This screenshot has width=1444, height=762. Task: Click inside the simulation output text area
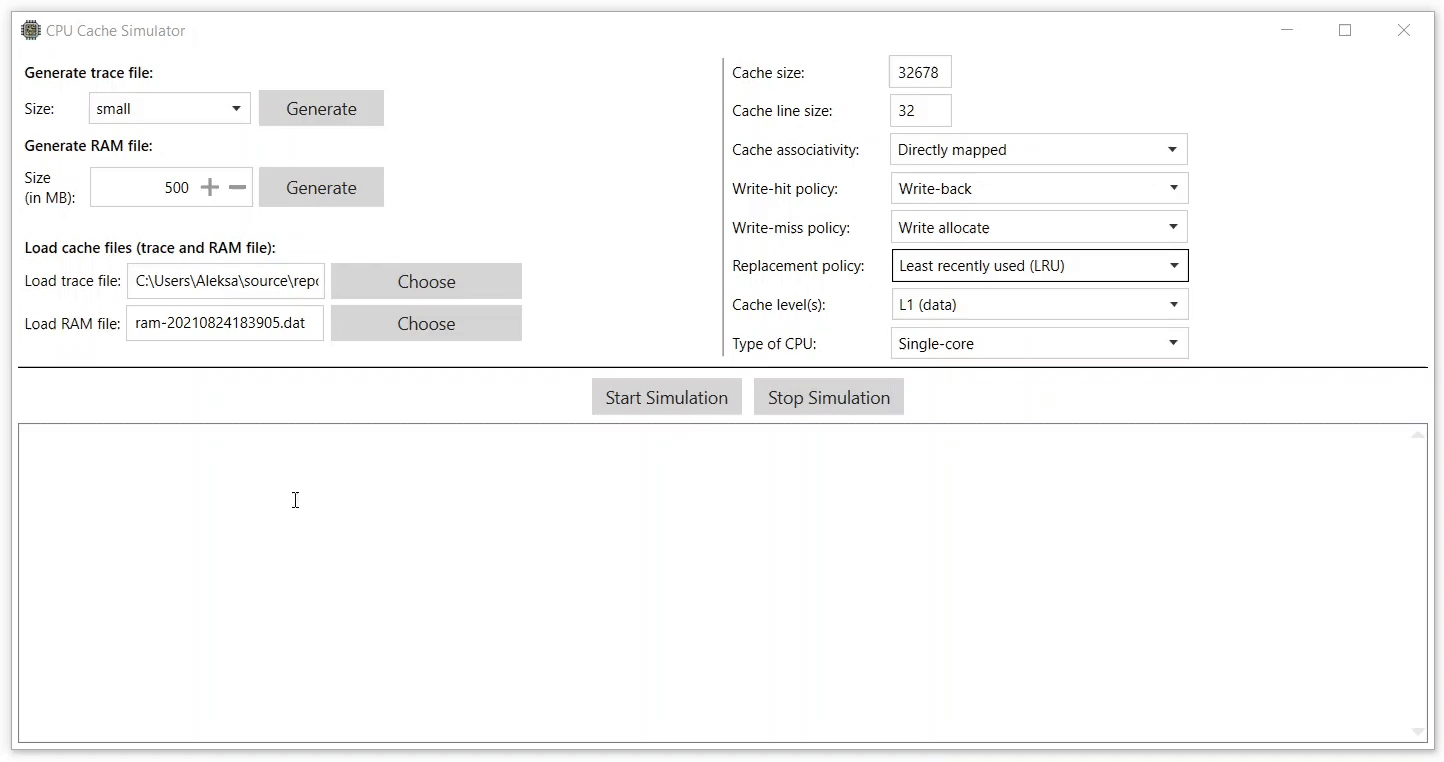coord(714,583)
